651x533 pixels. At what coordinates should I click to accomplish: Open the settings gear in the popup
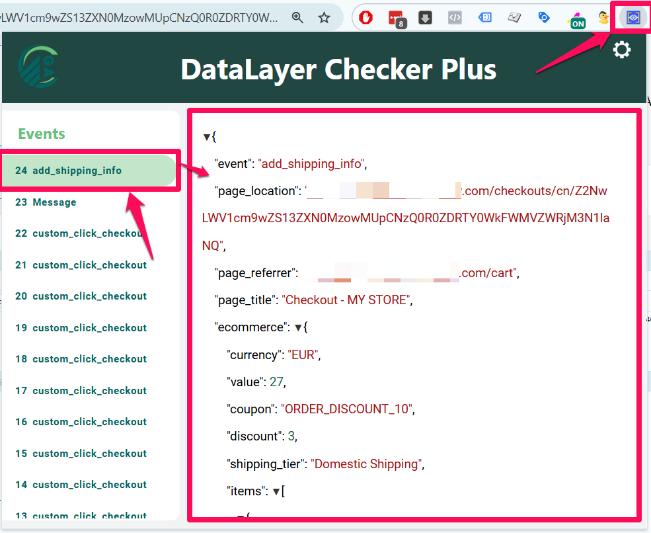[x=622, y=50]
